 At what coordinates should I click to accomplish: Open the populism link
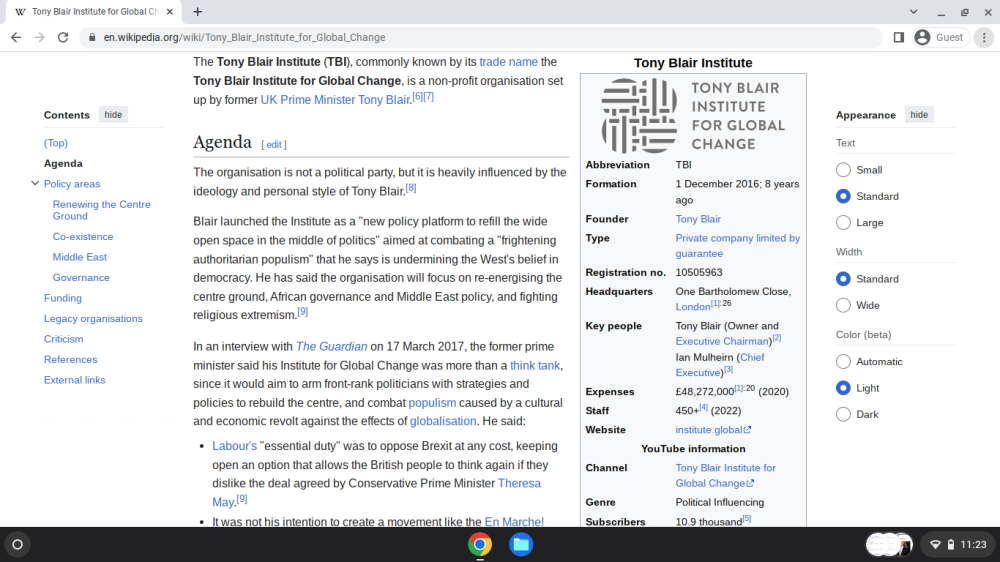coord(432,403)
